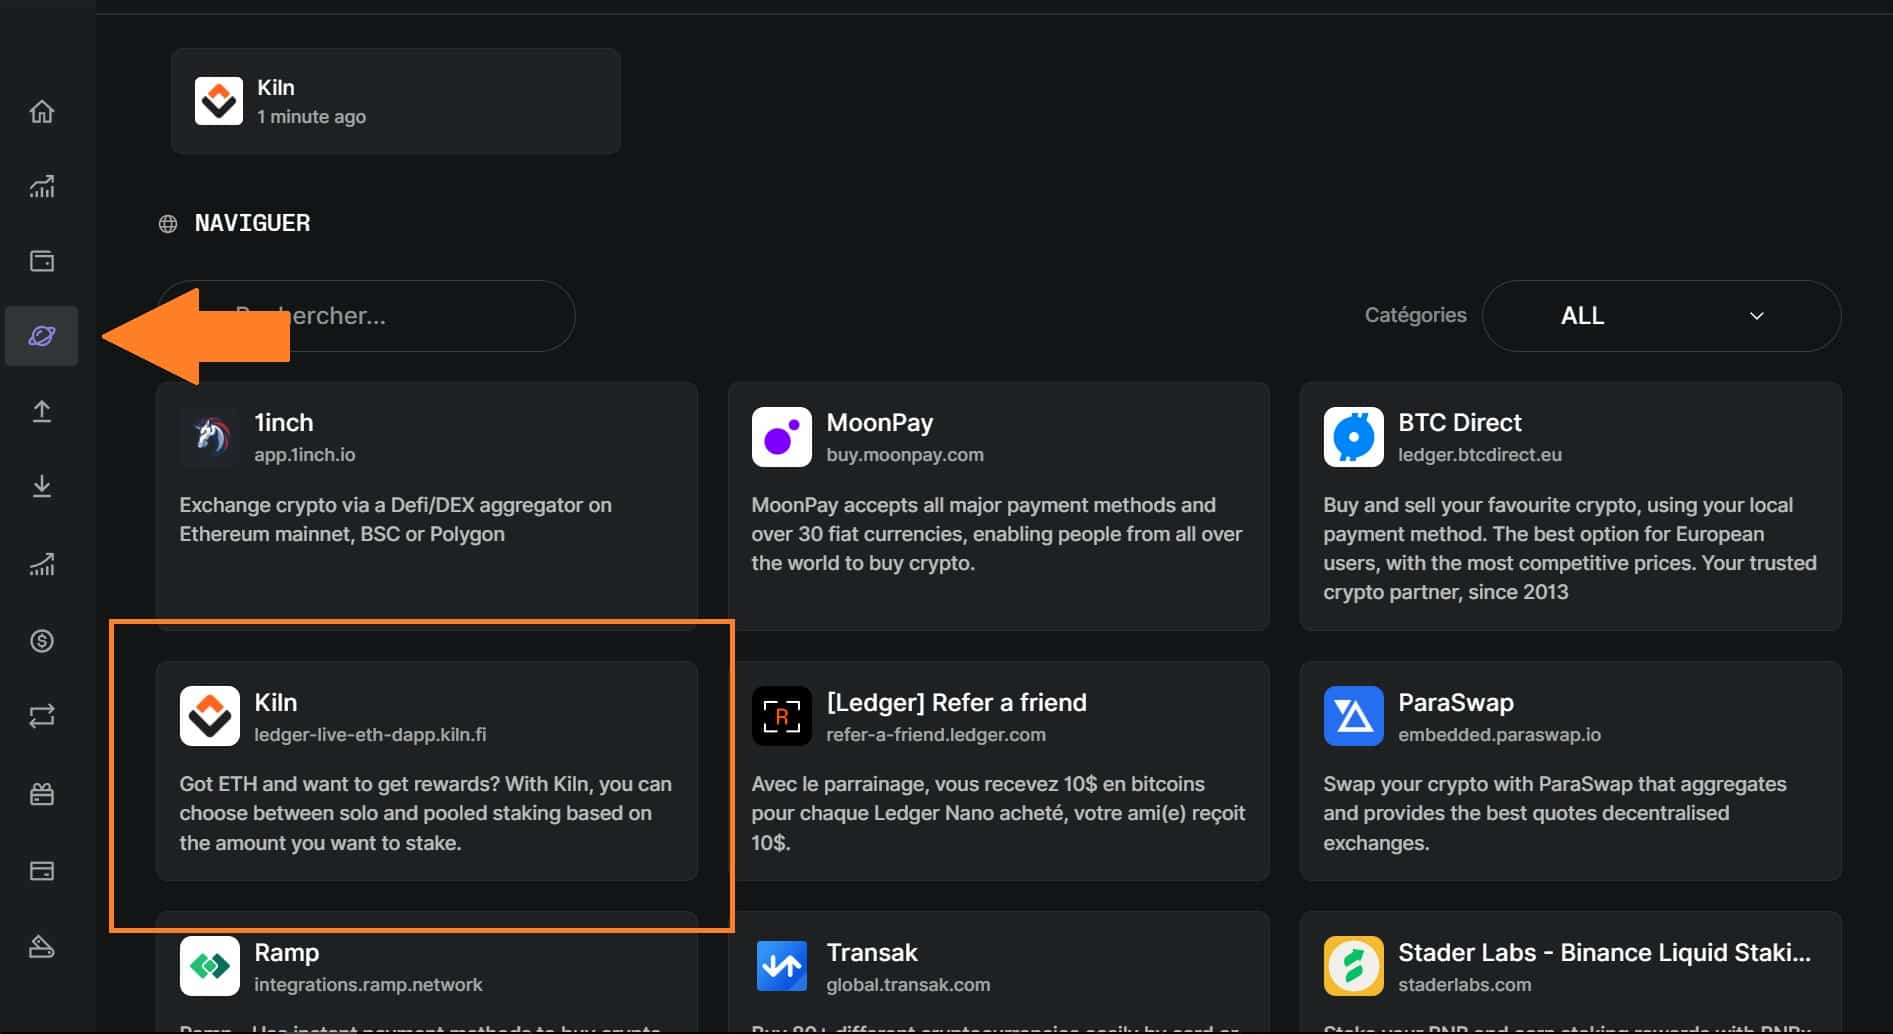Click the ParaSwap description text
The height and width of the screenshot is (1034, 1893).
[x=1555, y=813]
